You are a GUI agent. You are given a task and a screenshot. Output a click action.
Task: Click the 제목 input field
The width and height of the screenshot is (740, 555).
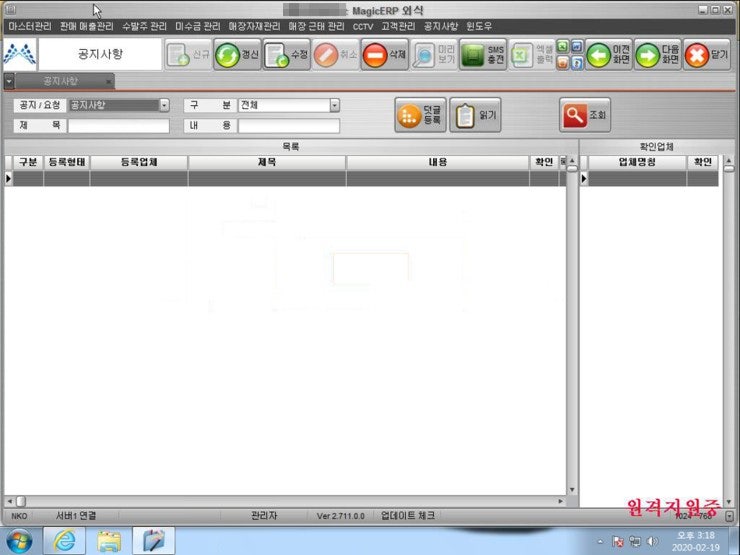[x=119, y=126]
